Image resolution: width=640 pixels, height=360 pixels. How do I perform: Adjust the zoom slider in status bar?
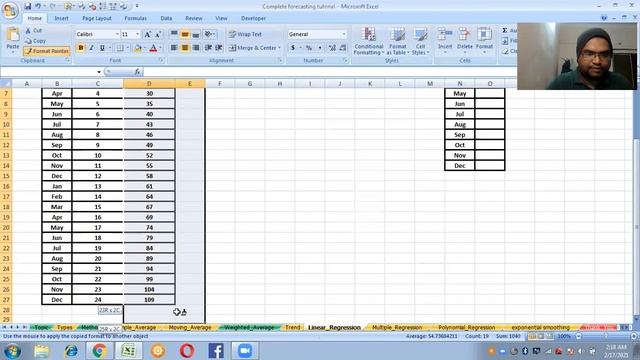tap(606, 336)
